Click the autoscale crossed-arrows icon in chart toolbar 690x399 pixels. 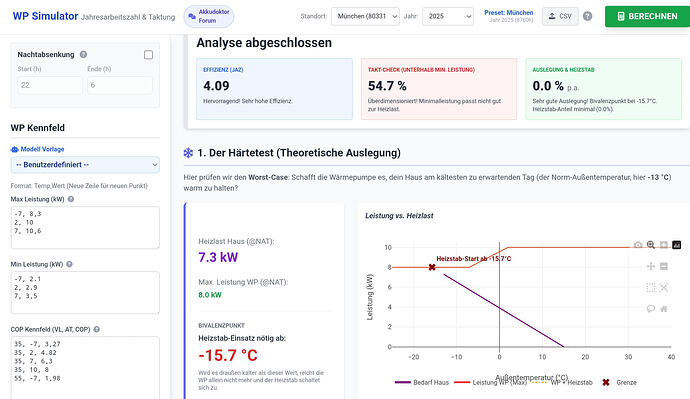coord(664,288)
